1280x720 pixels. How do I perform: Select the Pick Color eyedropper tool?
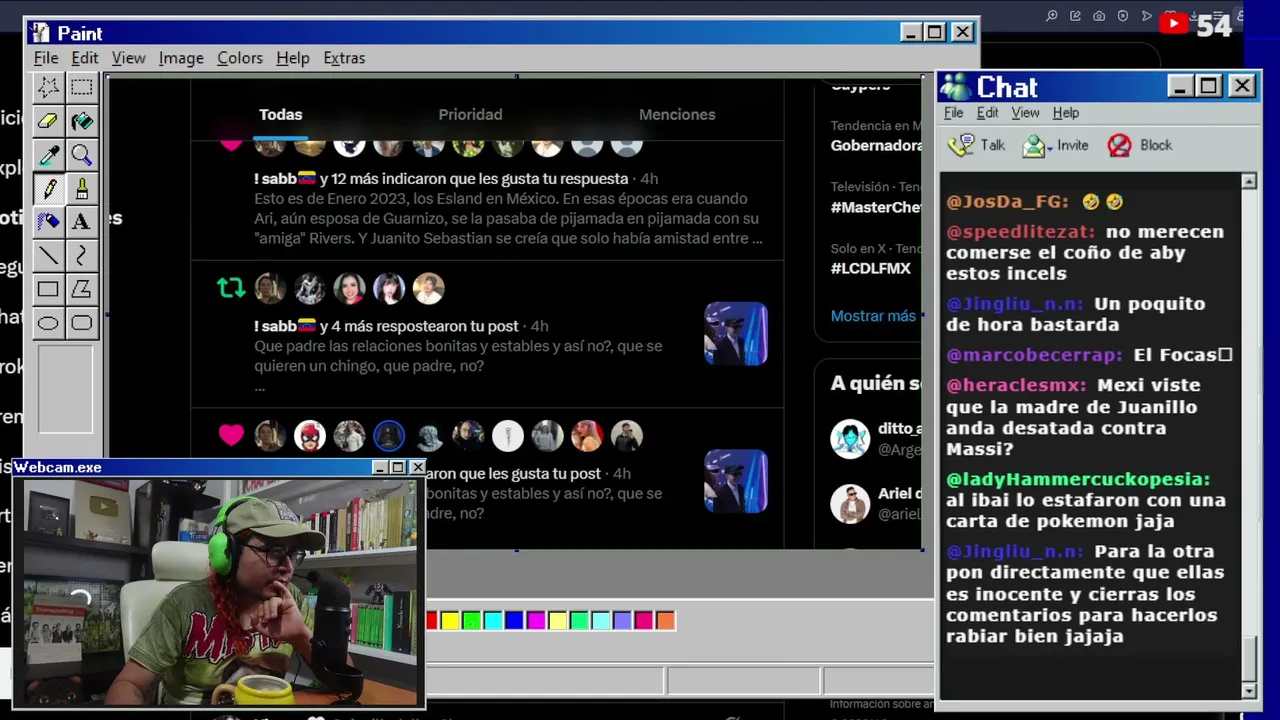48,155
